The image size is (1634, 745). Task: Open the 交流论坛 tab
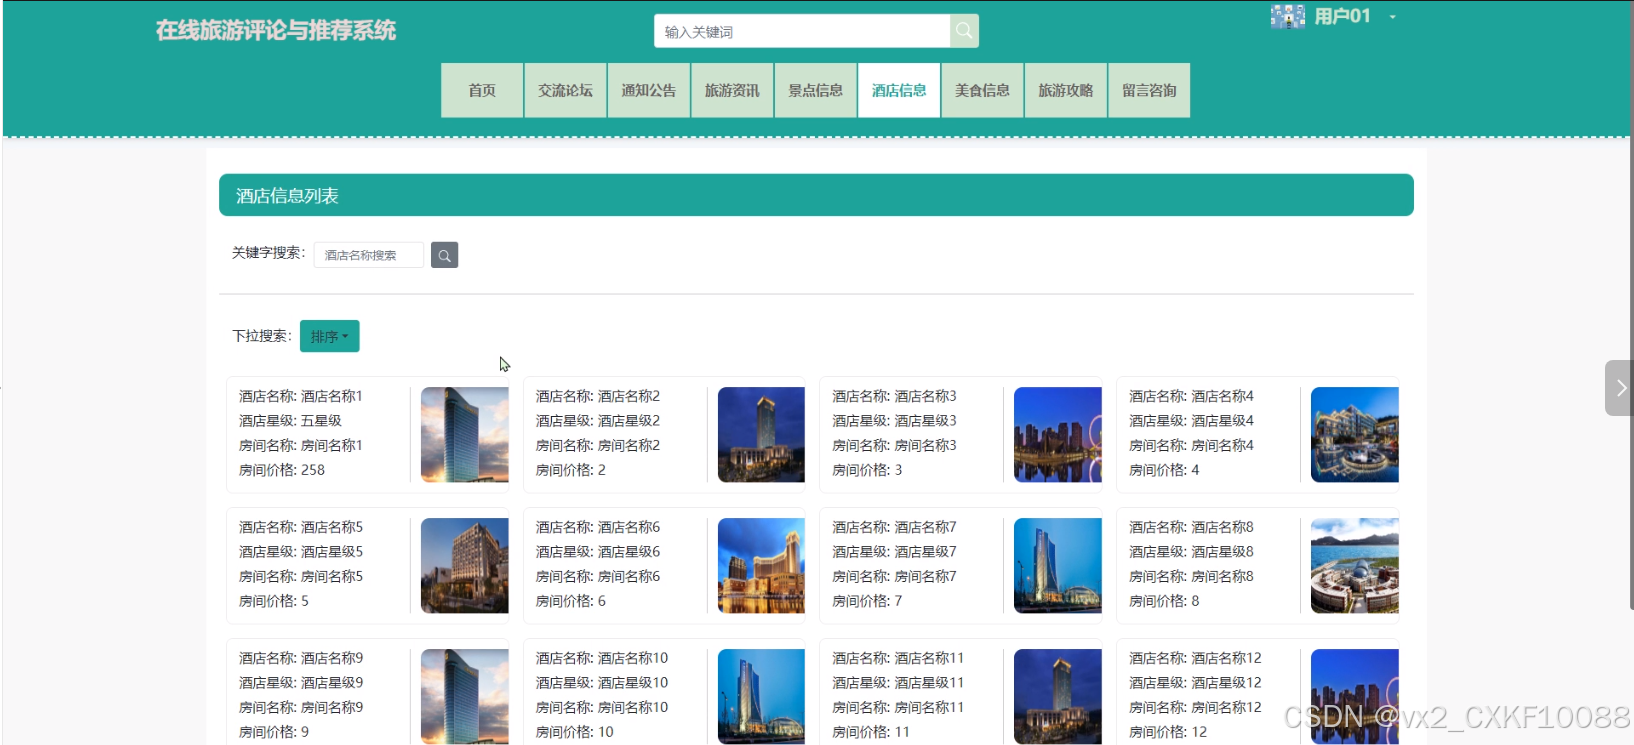(x=565, y=91)
